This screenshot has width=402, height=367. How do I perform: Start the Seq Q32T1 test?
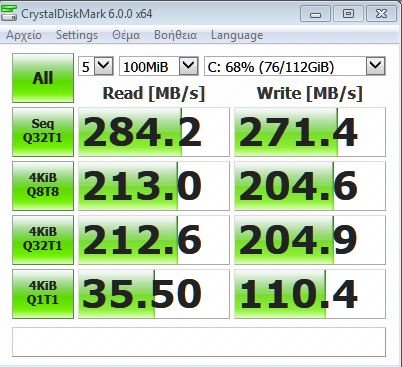point(43,132)
